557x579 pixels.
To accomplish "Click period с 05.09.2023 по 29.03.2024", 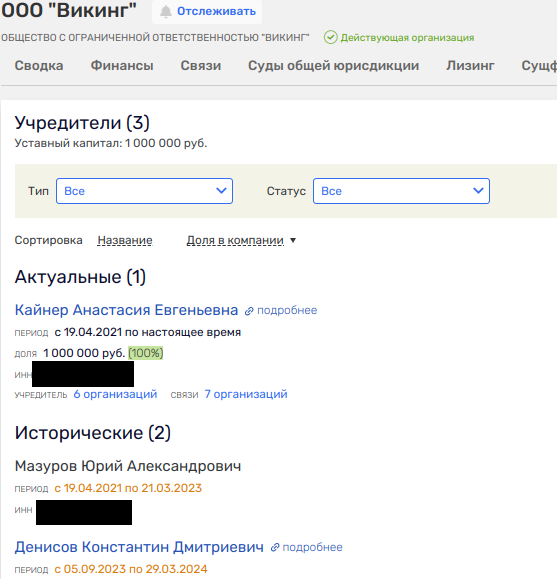I will (131, 569).
